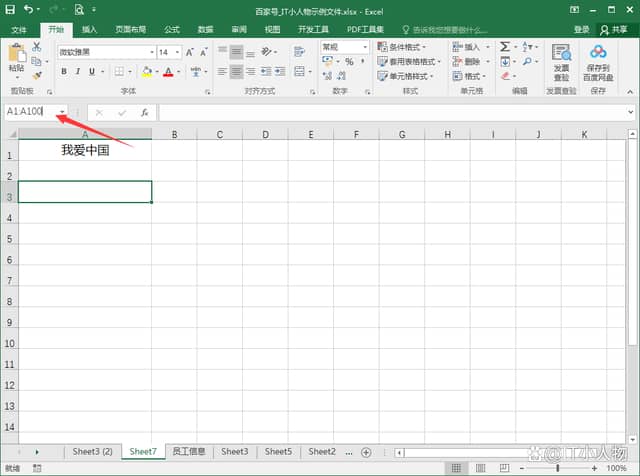Click Format cells (格式) button
The image size is (640, 476).
[469, 76]
